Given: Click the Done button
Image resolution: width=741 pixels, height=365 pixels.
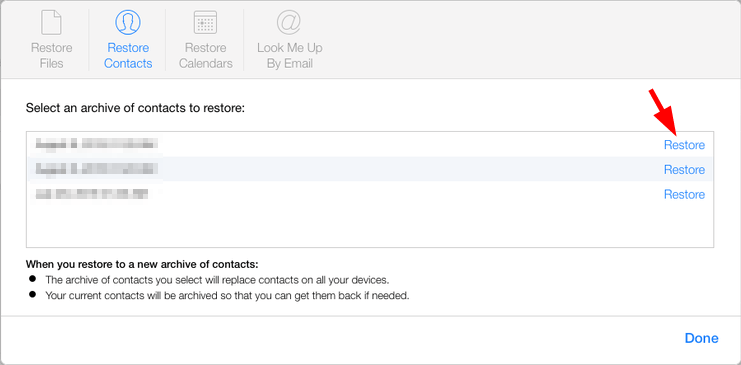Looking at the screenshot, I should (701, 338).
